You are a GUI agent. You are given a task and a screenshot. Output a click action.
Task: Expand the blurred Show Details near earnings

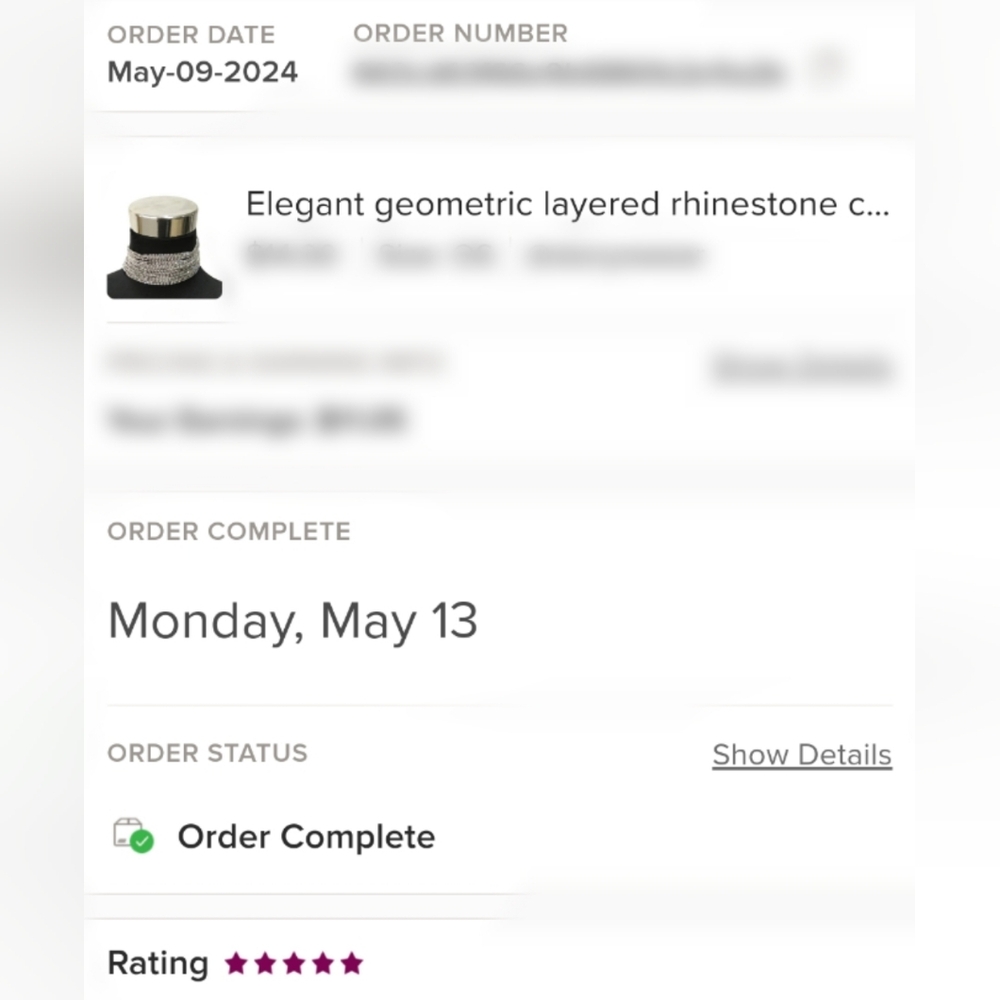(x=801, y=367)
